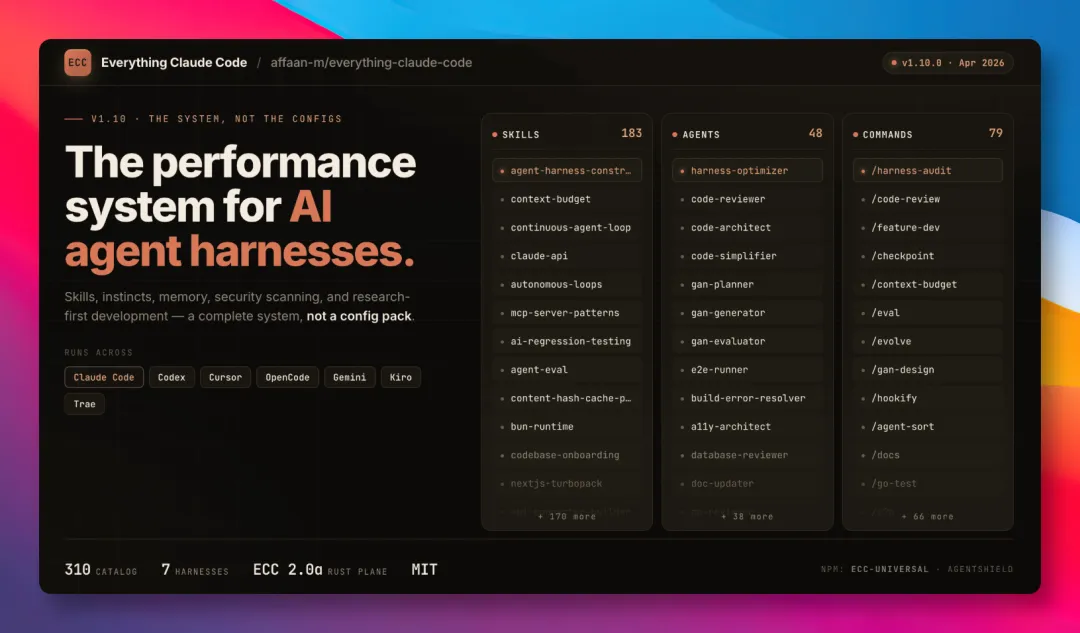Select the nextjs-turbopack skill
1080x633 pixels.
pyautogui.click(x=567, y=484)
